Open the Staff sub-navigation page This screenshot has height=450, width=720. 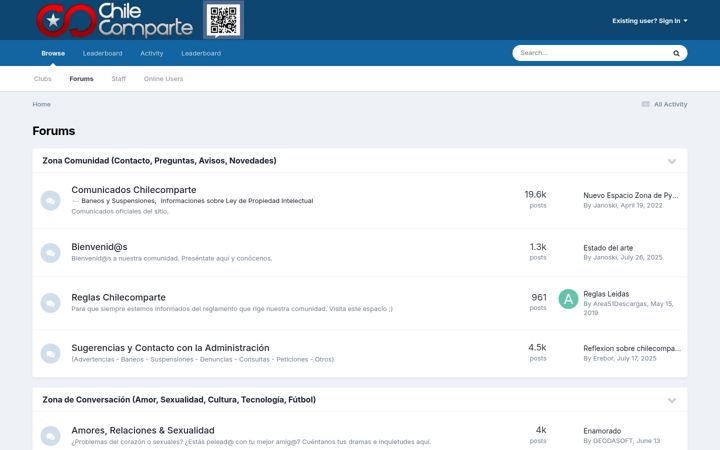click(x=118, y=79)
